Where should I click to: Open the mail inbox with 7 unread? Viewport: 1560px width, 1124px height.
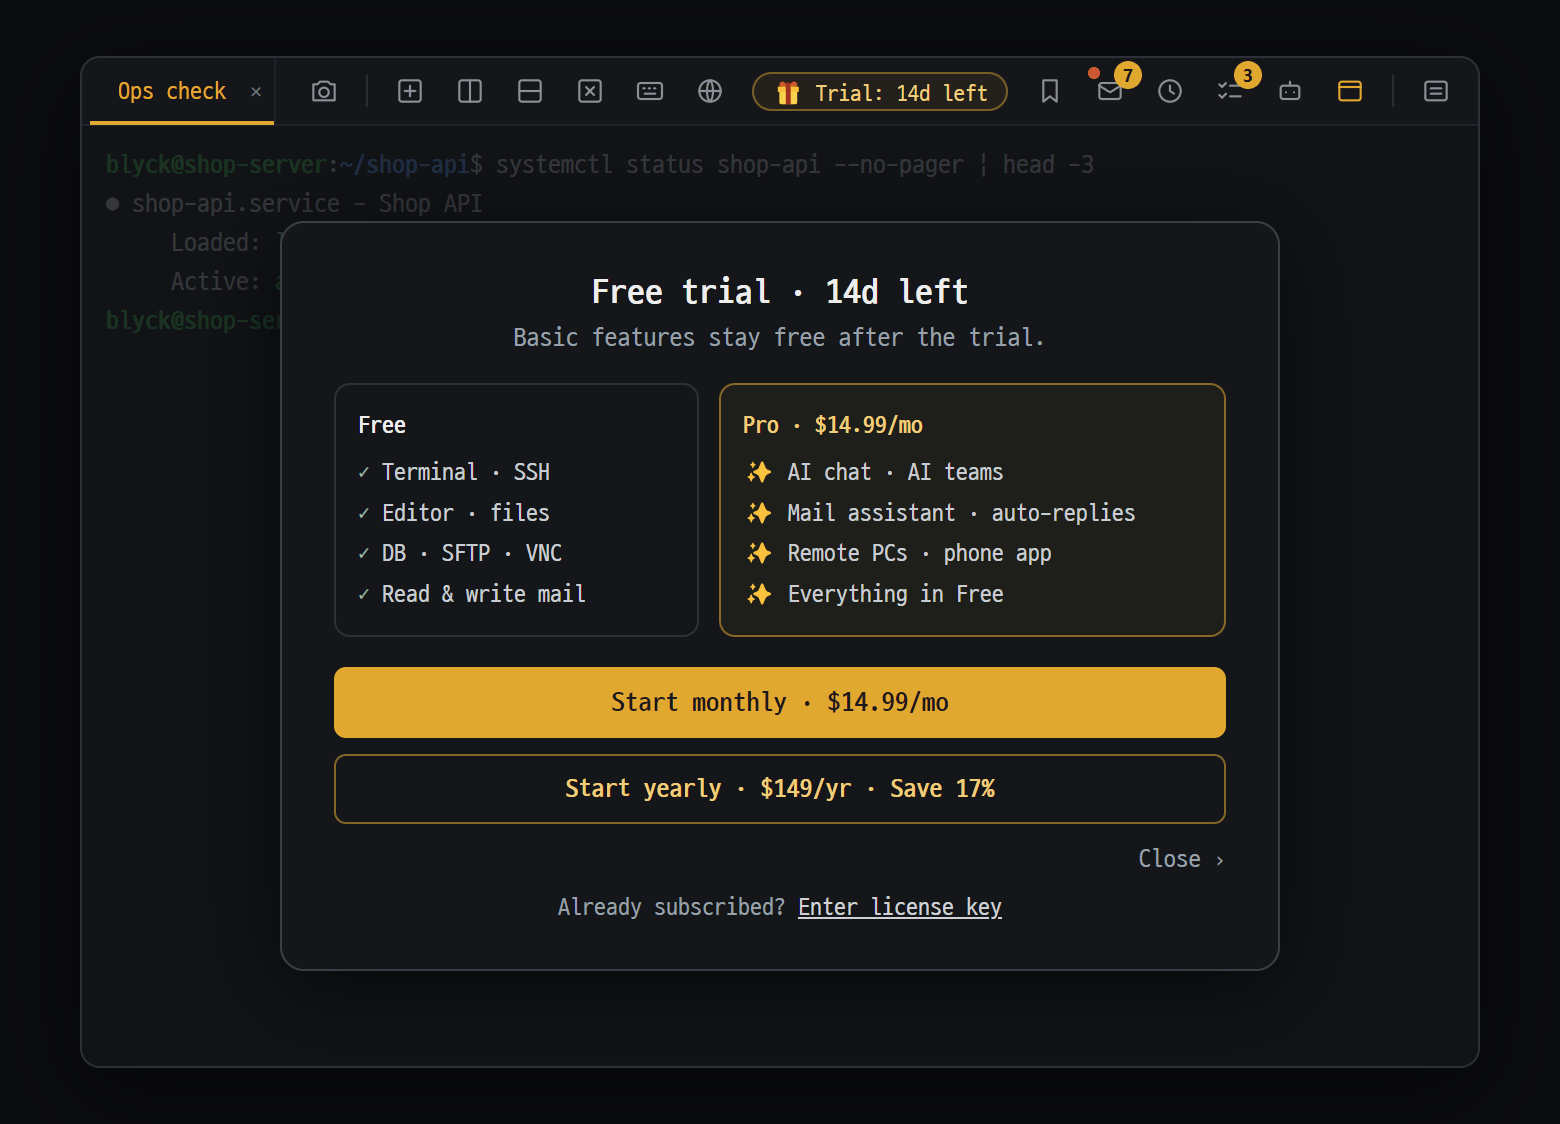[1110, 91]
